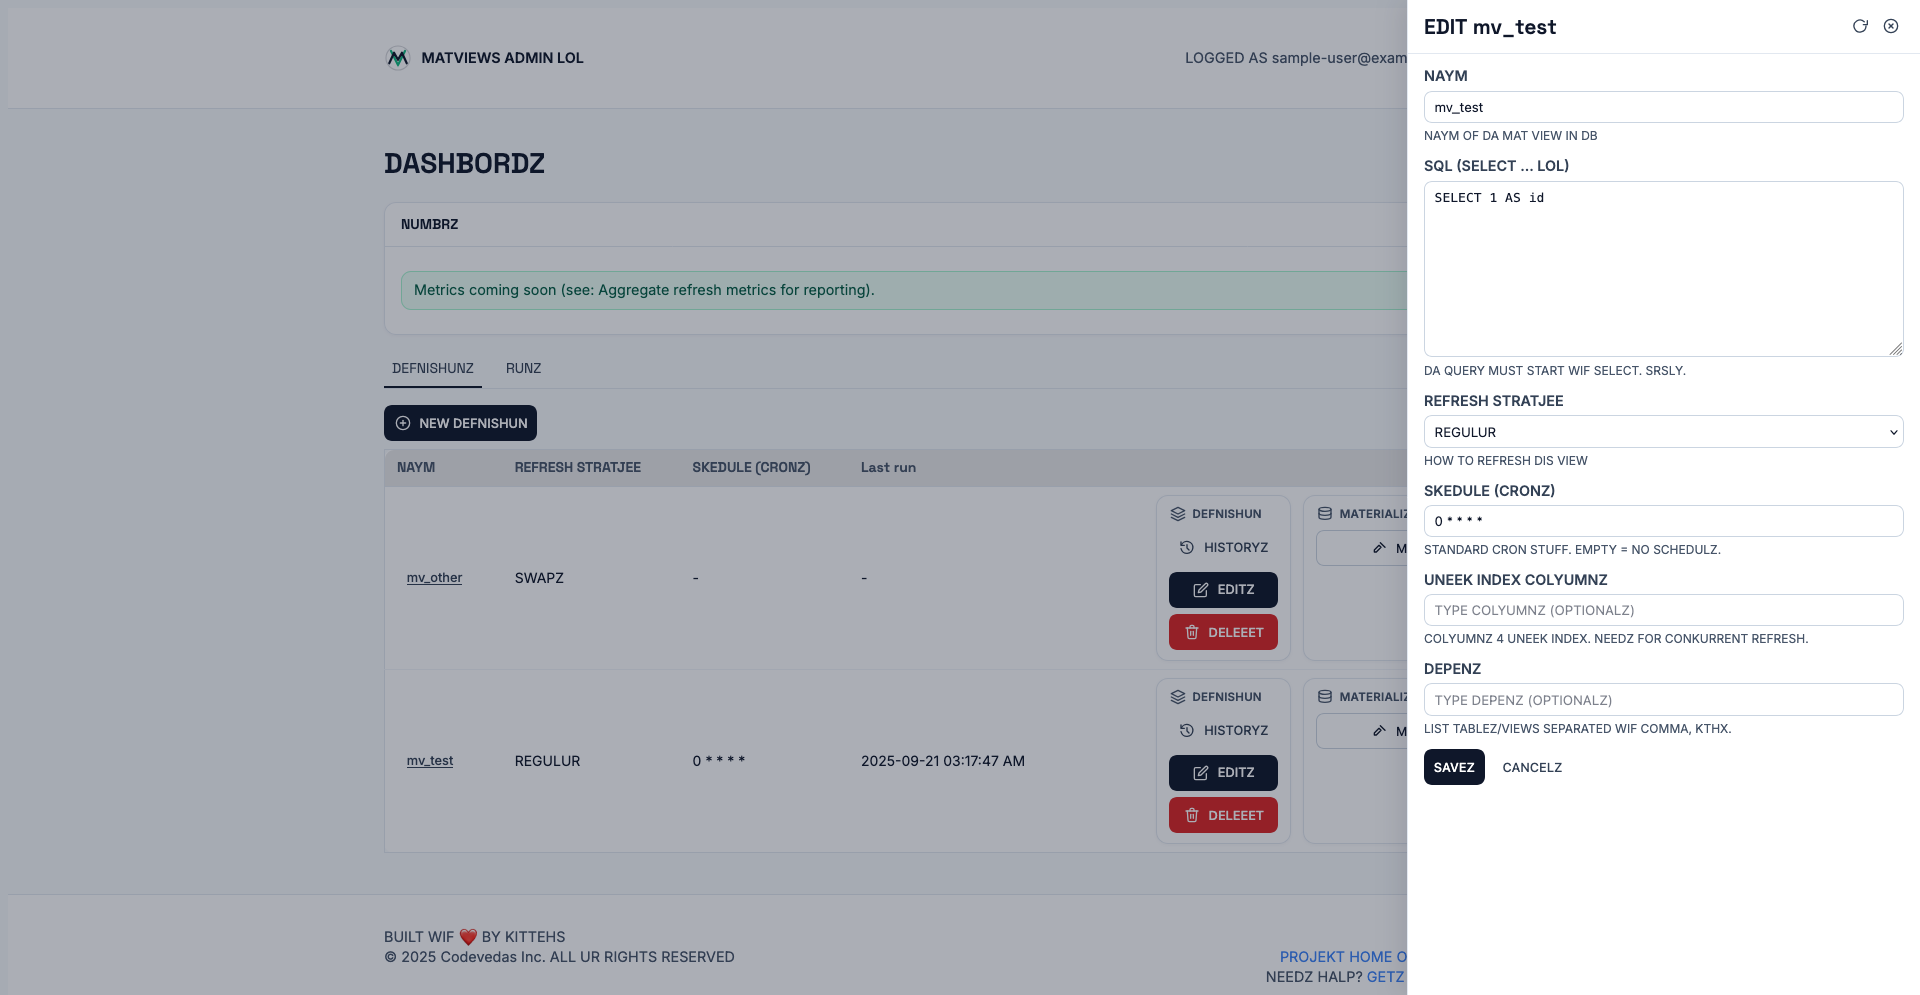Select the DEFNISHUNZ tab

pyautogui.click(x=432, y=368)
